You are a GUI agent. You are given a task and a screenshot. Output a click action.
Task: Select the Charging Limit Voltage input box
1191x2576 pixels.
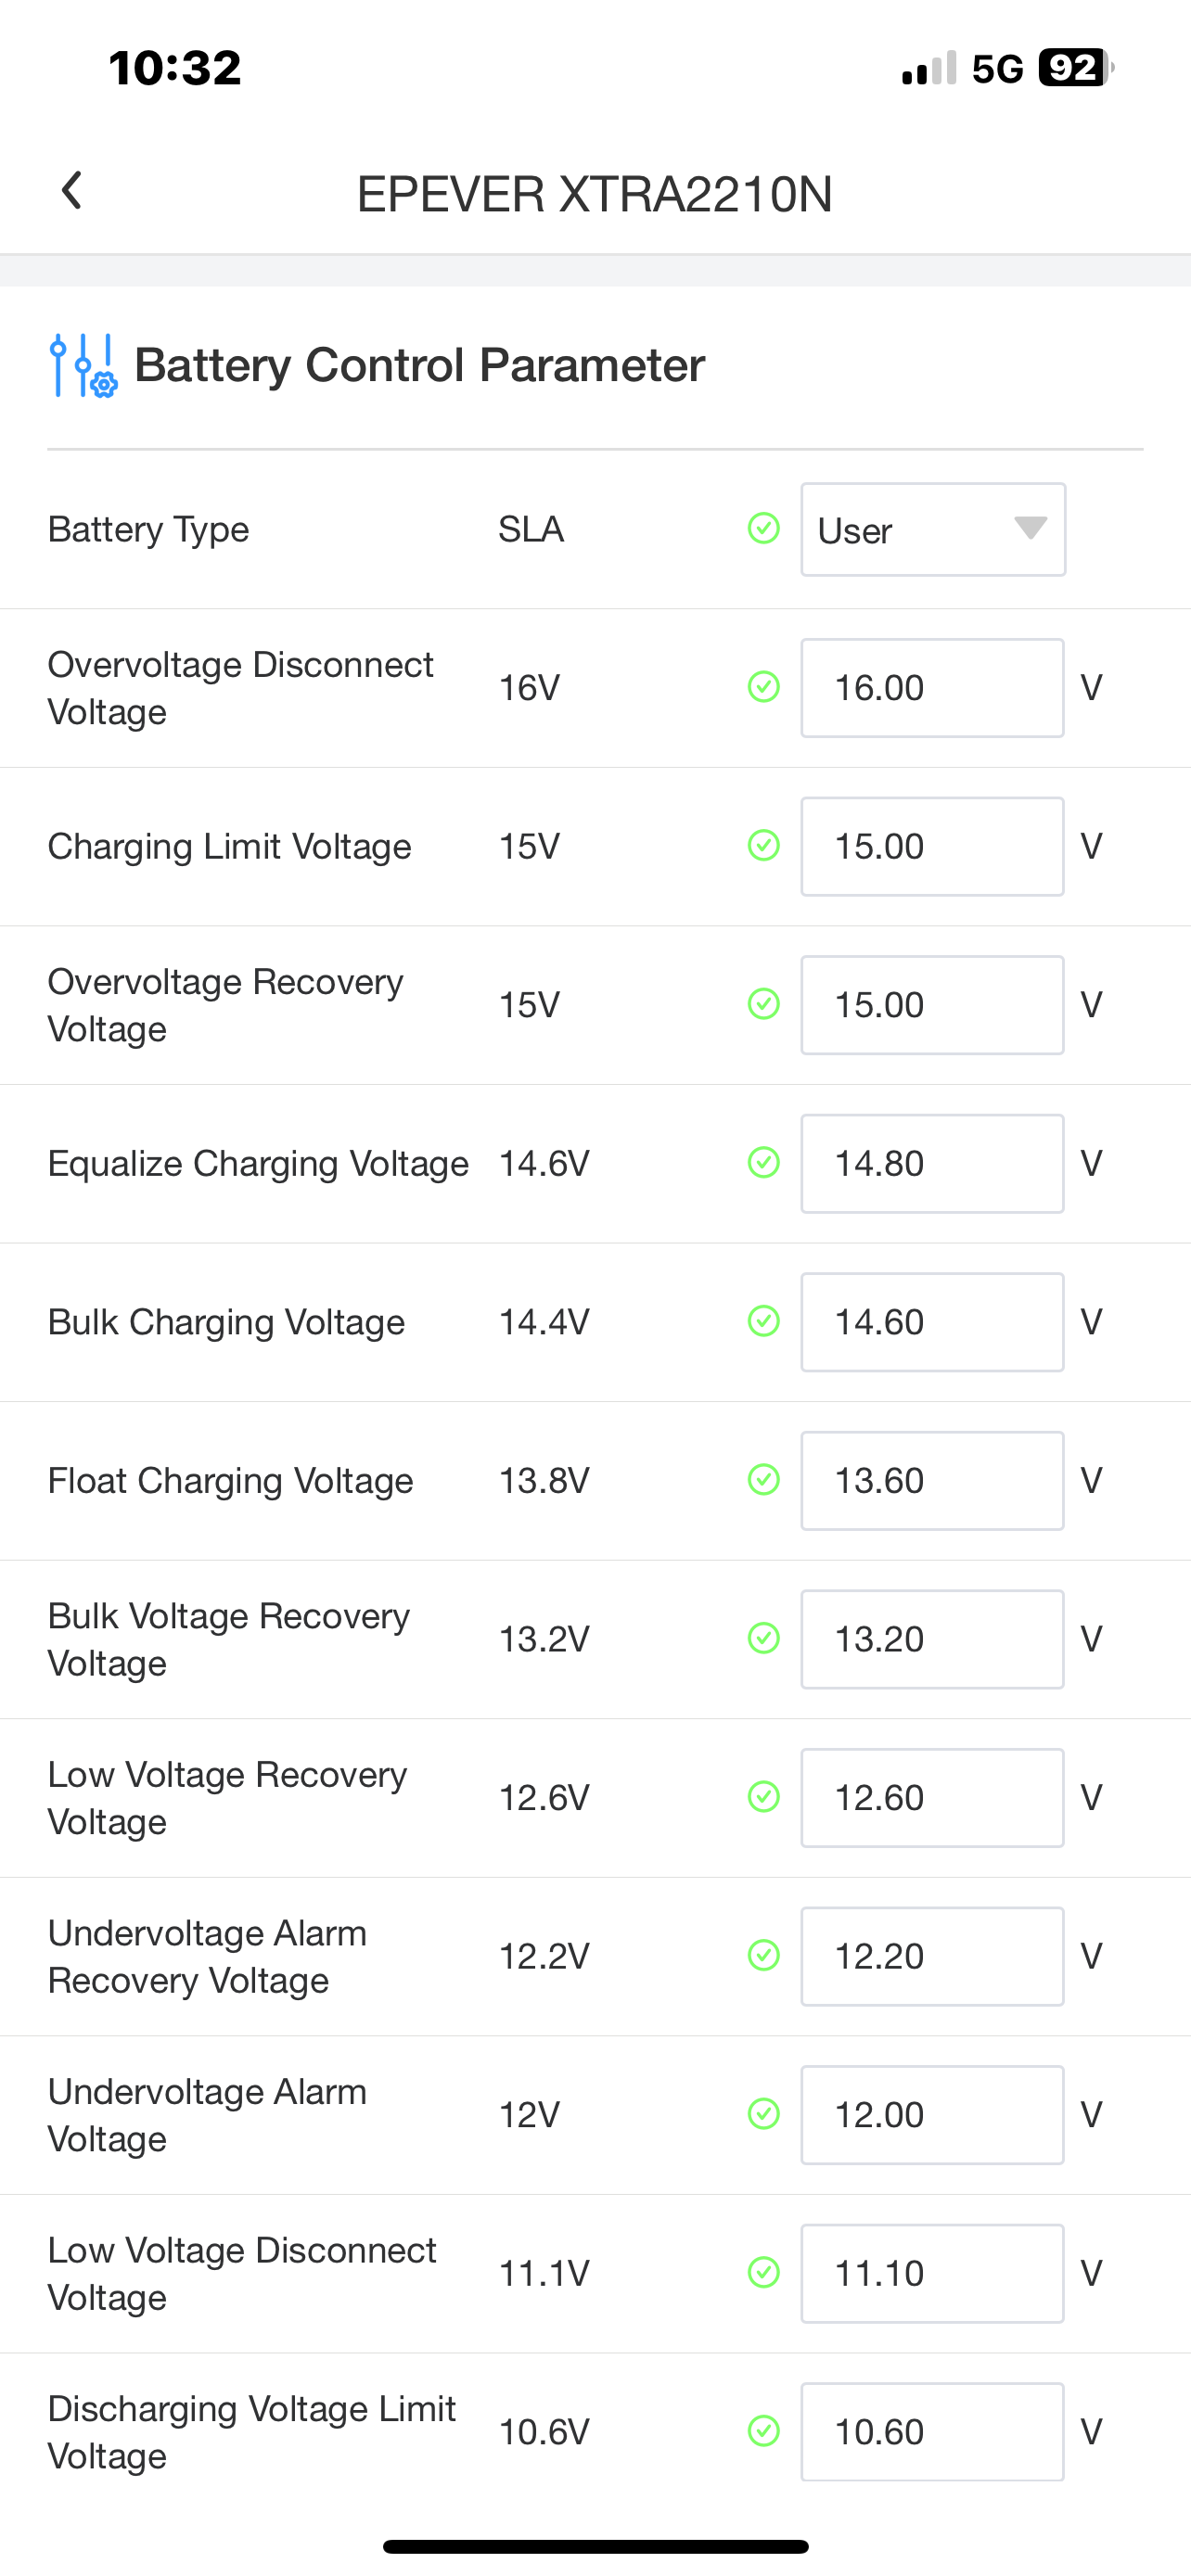(x=931, y=847)
